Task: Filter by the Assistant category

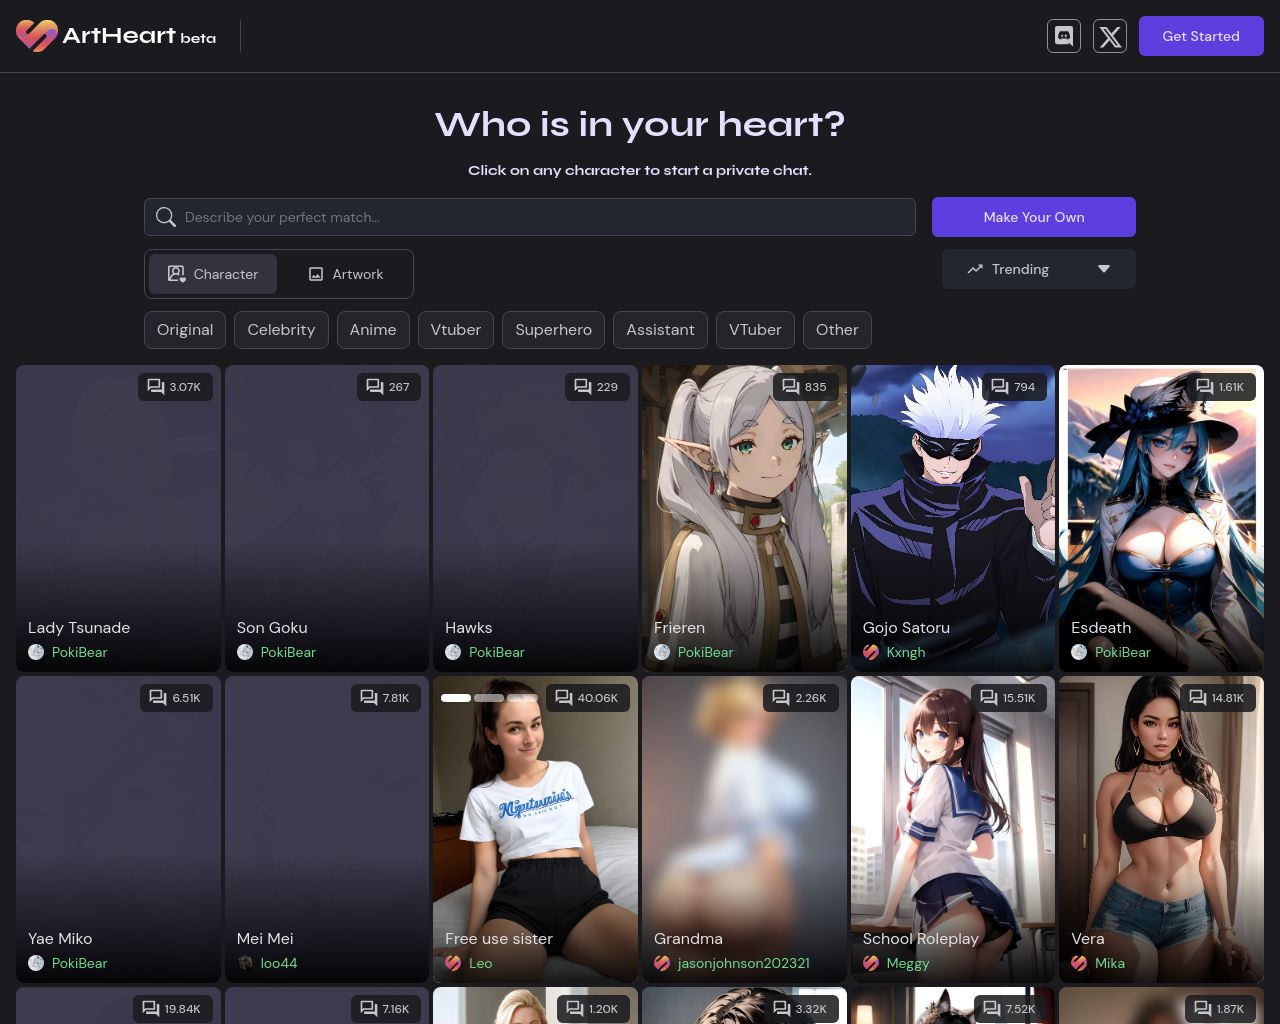Action: click(x=660, y=330)
